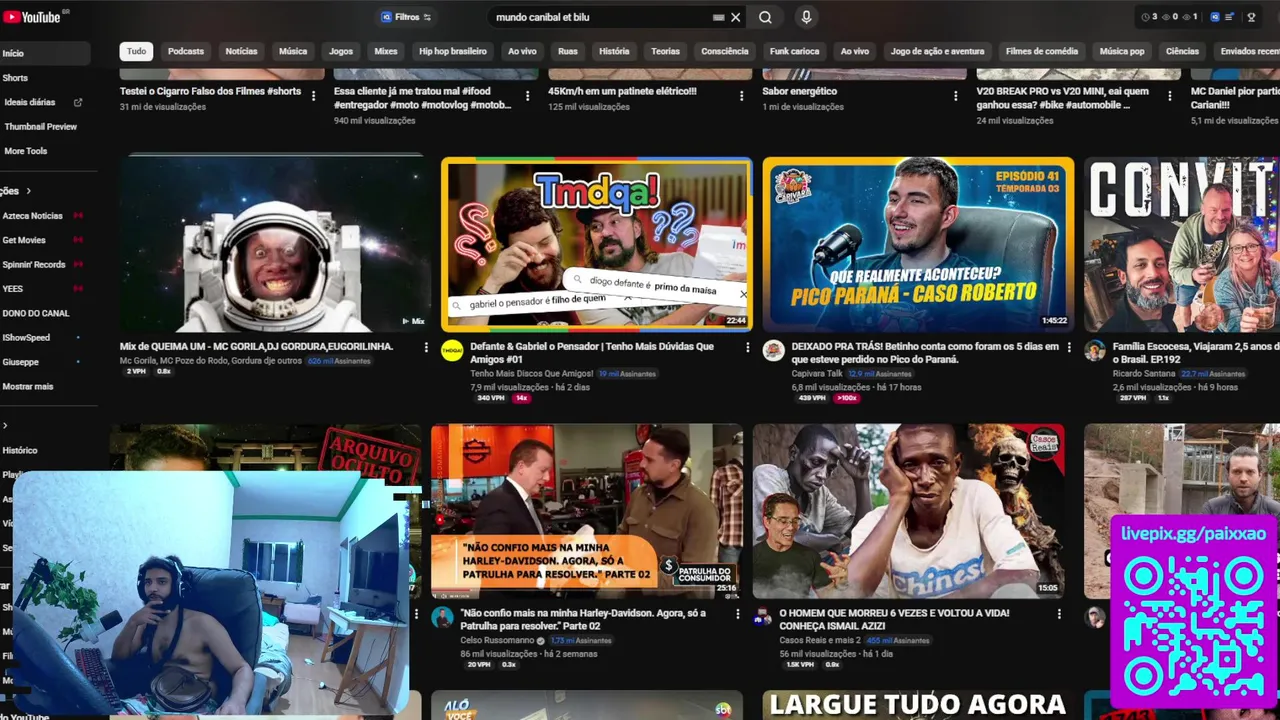Expand the Inscrições section chevron in sidebar
Image resolution: width=1280 pixels, height=720 pixels.
click(28, 191)
